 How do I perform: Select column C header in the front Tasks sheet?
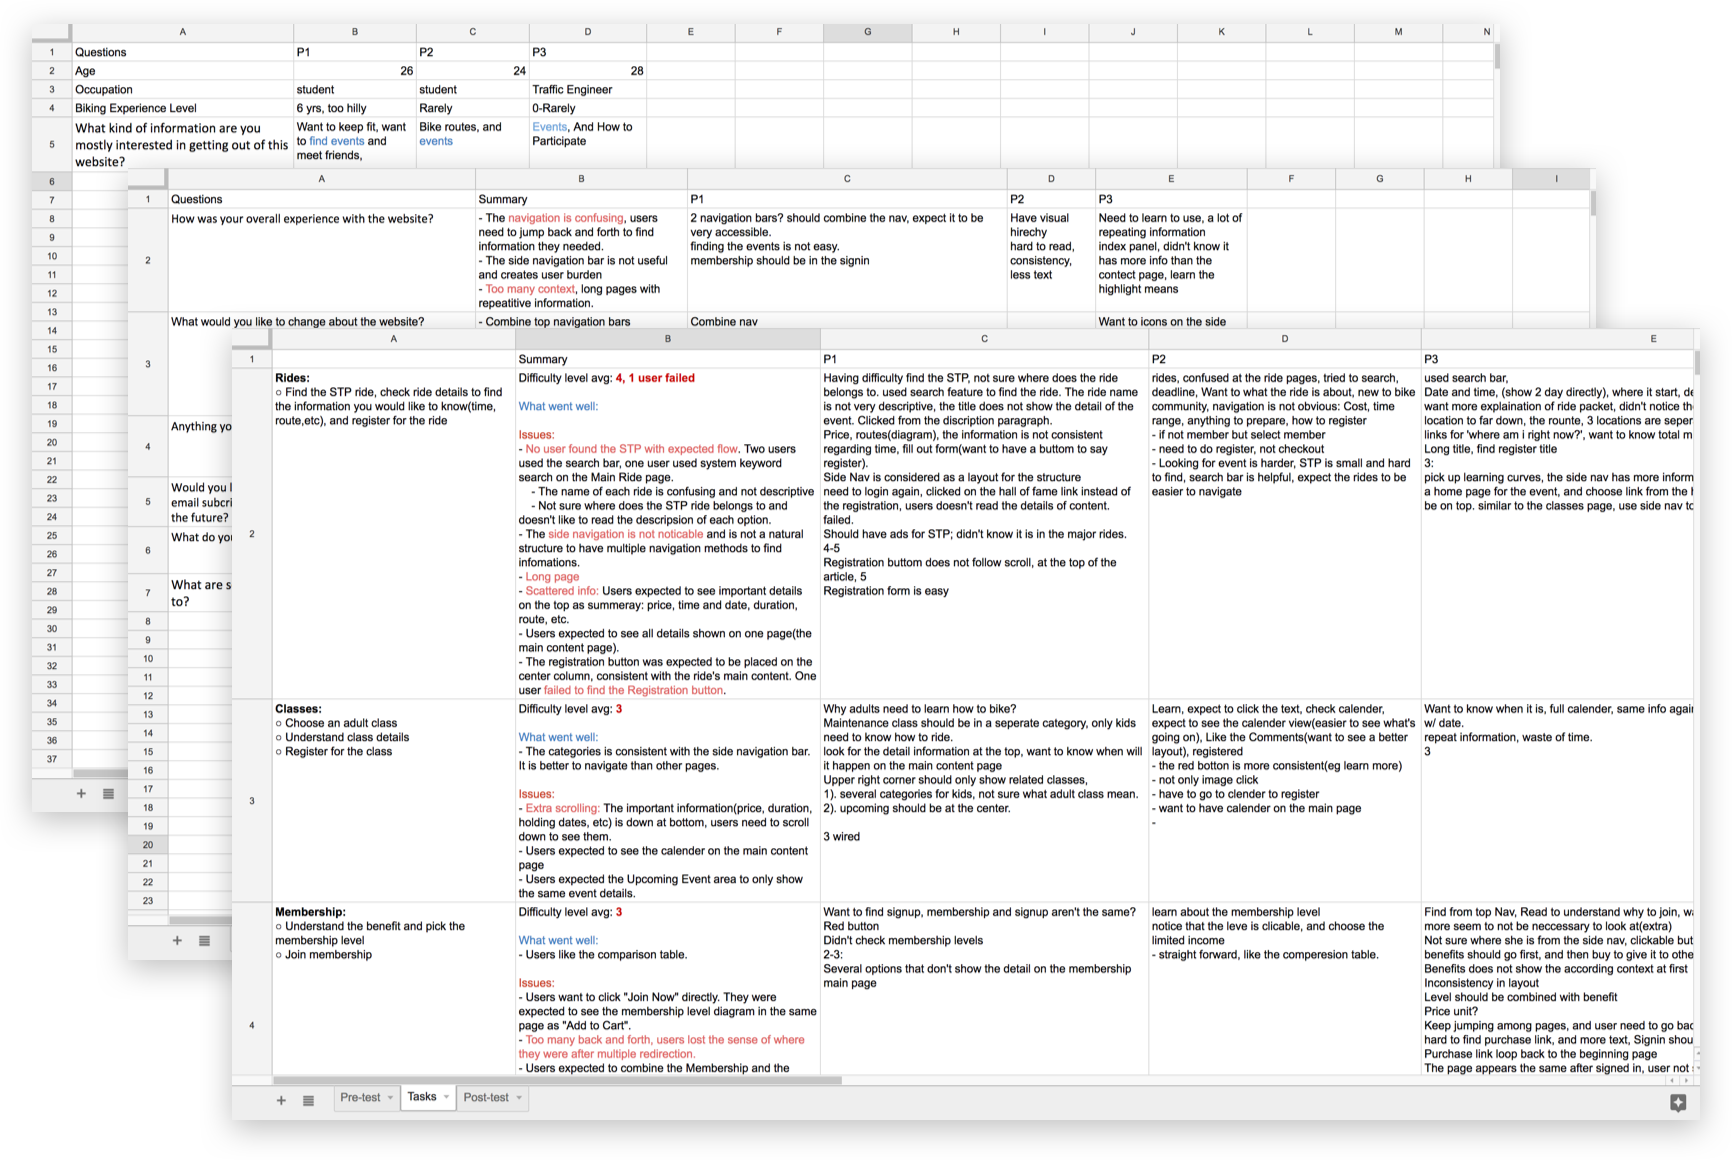984,339
